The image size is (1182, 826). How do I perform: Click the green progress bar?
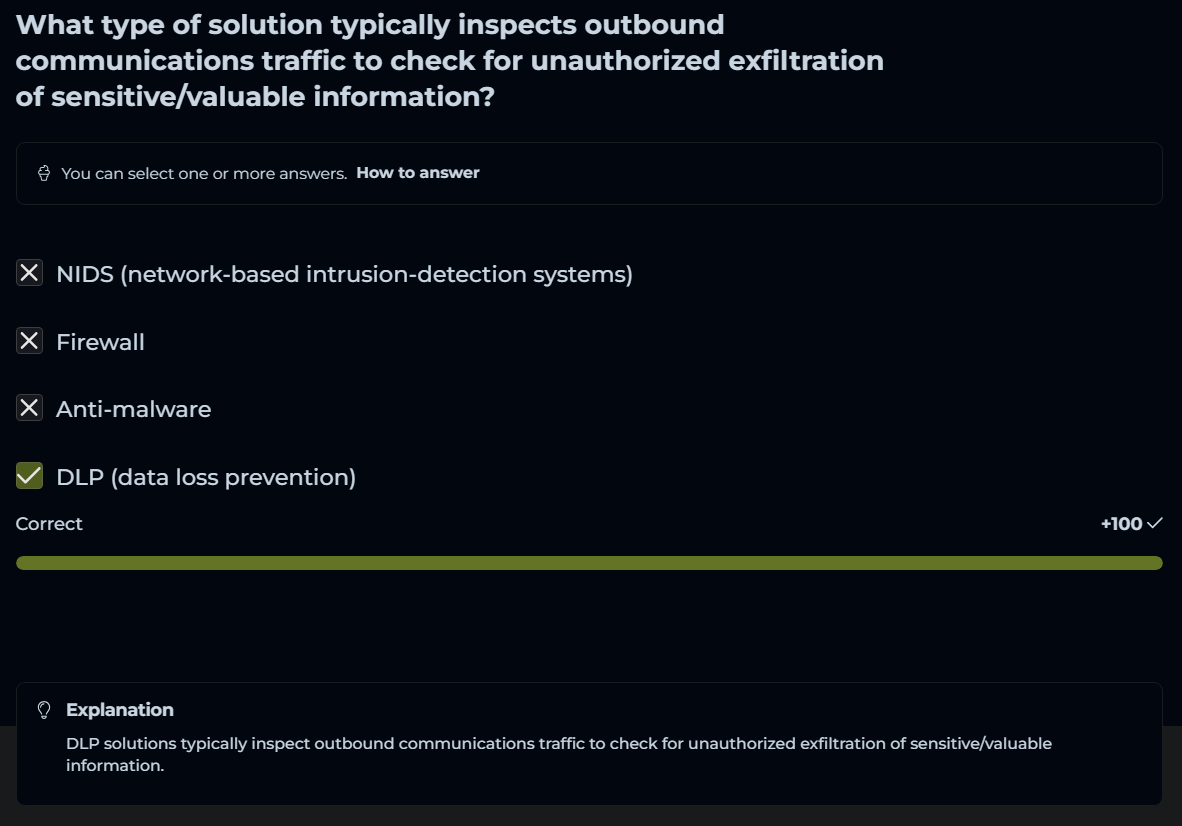pos(589,563)
